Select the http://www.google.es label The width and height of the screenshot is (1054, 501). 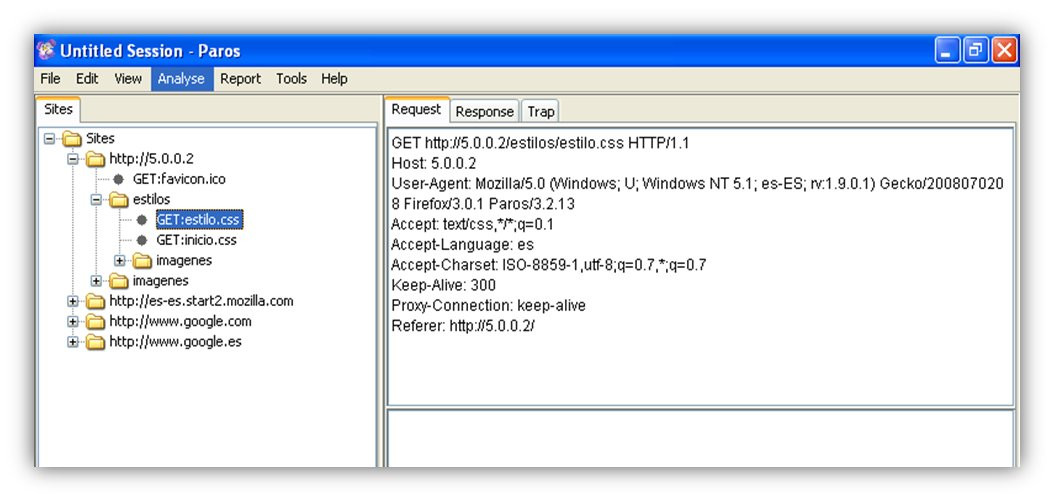175,342
